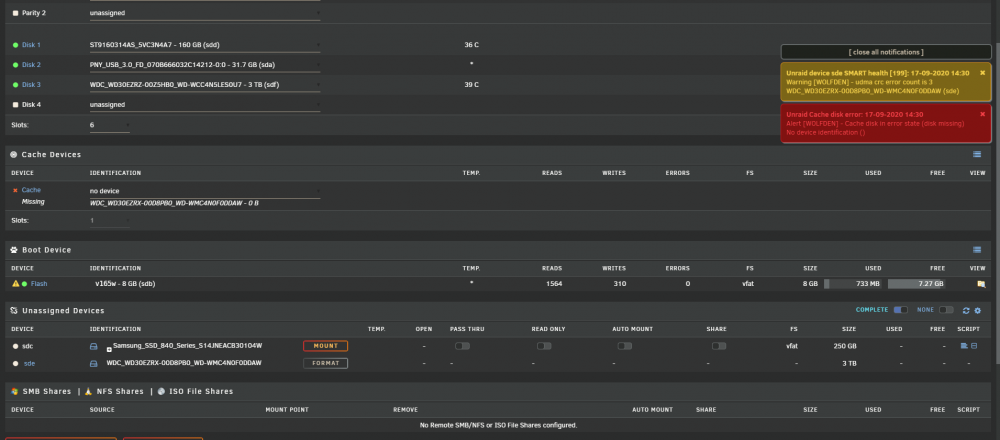Open Cache device dropdown showing no device
The width and height of the screenshot is (1000, 440).
pos(205,191)
